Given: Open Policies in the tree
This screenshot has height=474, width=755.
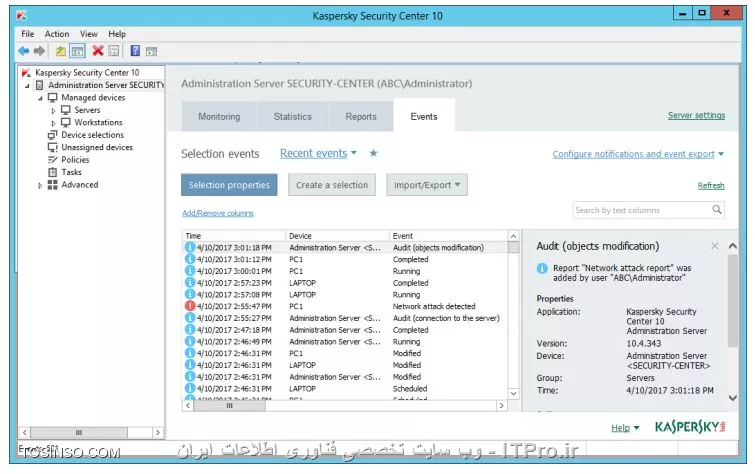Looking at the screenshot, I should 75,160.
